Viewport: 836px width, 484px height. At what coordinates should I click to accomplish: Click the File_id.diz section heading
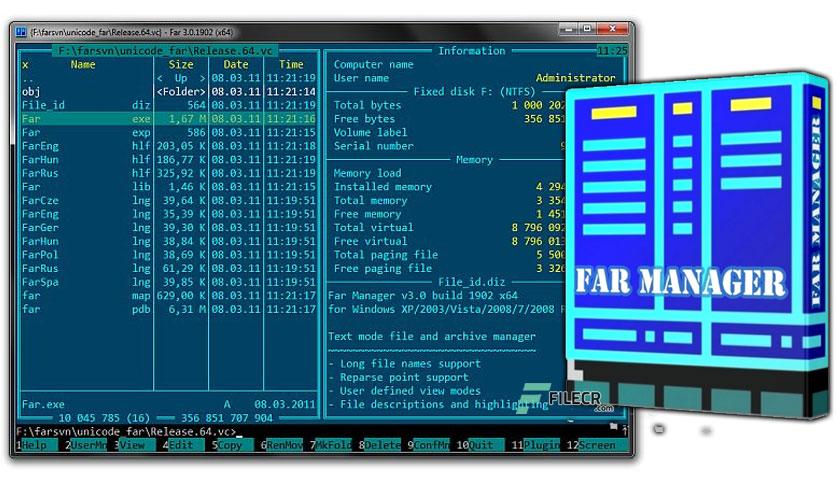[471, 282]
